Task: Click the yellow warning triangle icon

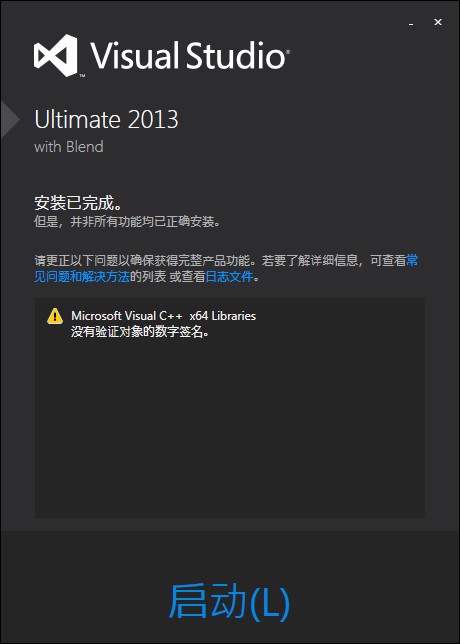Action: point(55,316)
